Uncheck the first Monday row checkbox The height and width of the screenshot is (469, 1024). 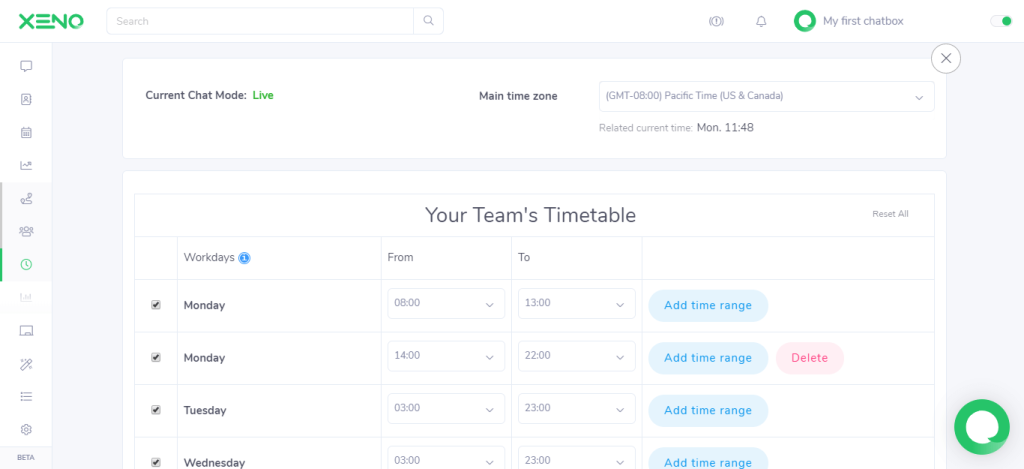[x=155, y=305]
